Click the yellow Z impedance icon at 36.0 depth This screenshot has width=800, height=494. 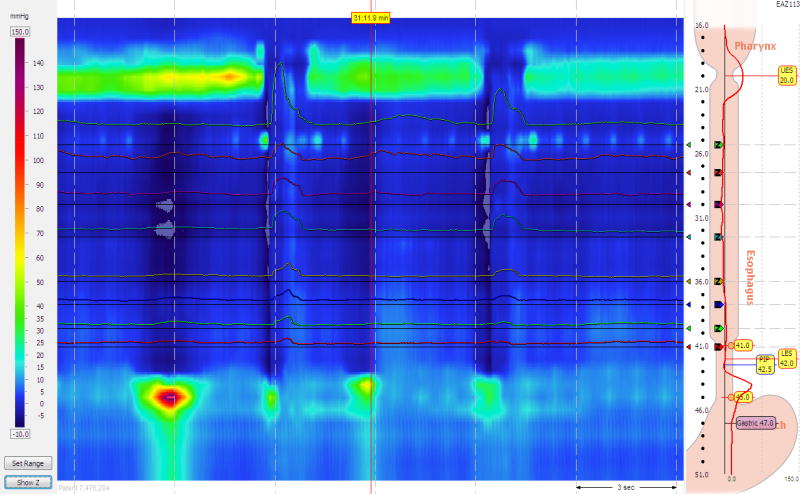click(718, 282)
